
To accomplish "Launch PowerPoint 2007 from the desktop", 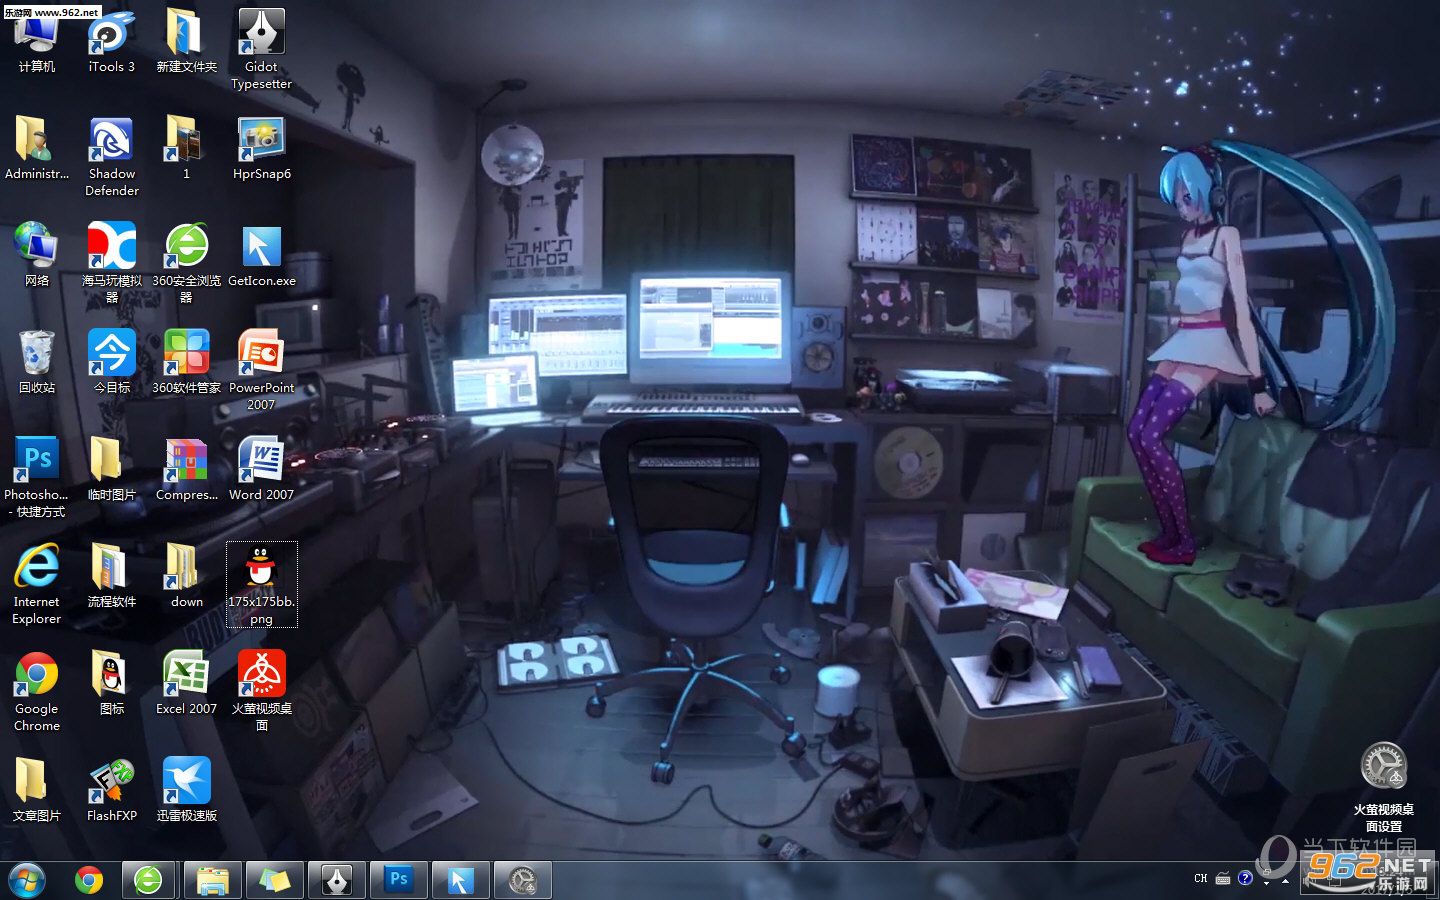I will coord(261,370).
